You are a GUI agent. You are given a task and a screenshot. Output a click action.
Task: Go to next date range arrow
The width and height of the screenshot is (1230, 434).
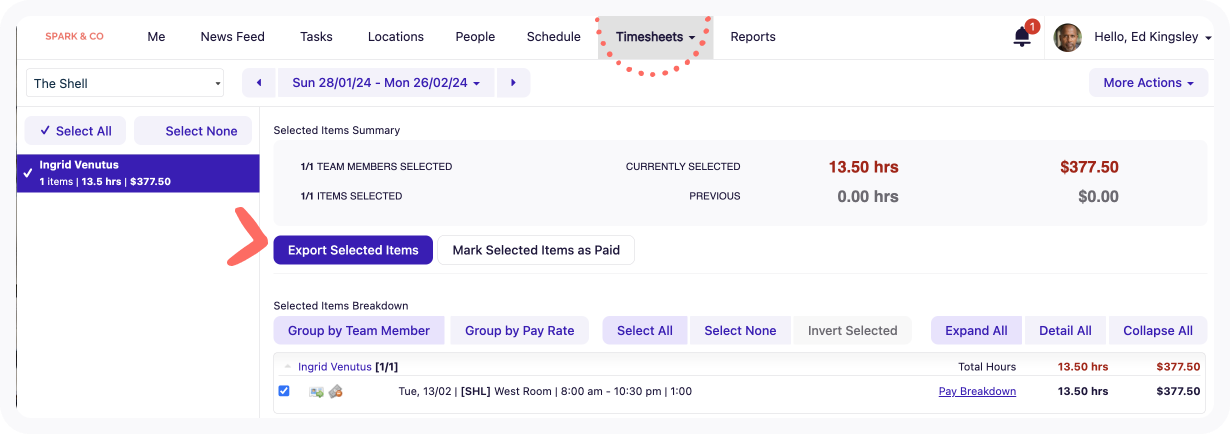513,83
